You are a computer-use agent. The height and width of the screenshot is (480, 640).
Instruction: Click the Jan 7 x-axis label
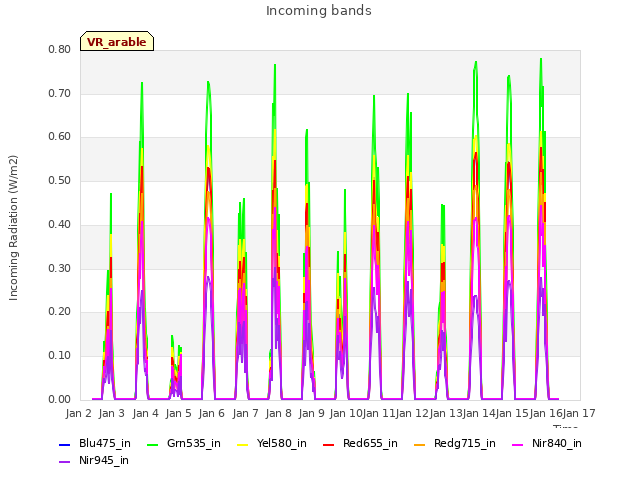(x=246, y=414)
